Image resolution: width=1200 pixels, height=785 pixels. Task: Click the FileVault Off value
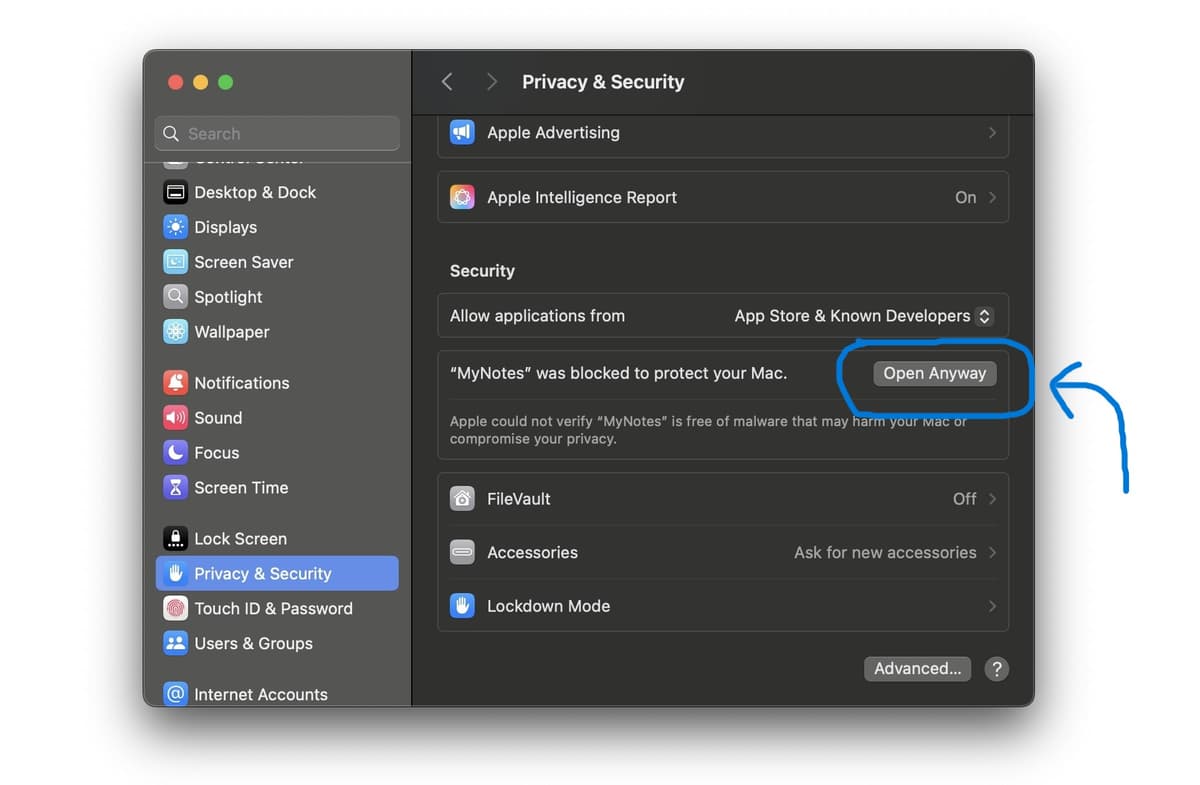(964, 499)
